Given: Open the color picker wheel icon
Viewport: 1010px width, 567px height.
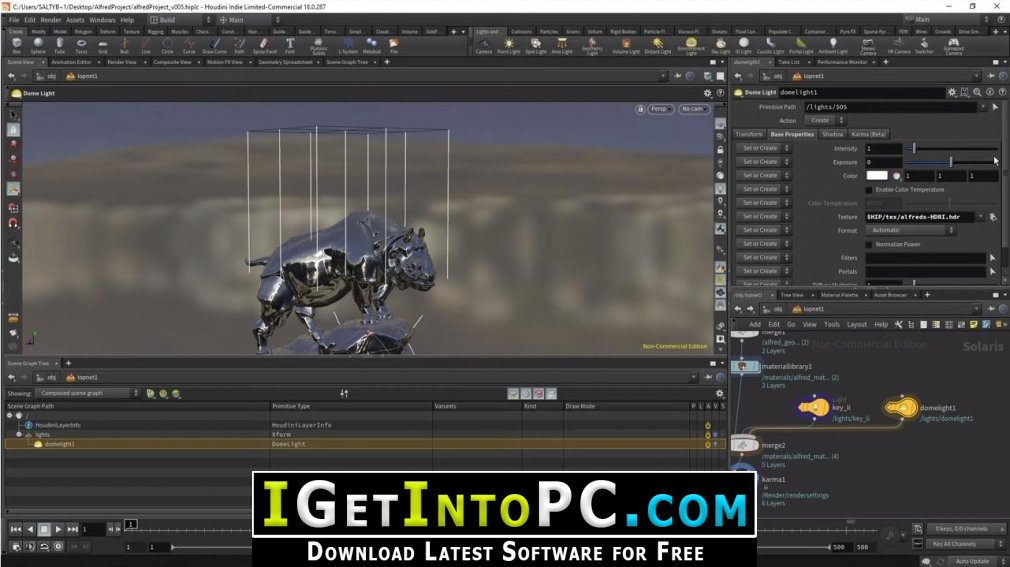Looking at the screenshot, I should tap(896, 176).
